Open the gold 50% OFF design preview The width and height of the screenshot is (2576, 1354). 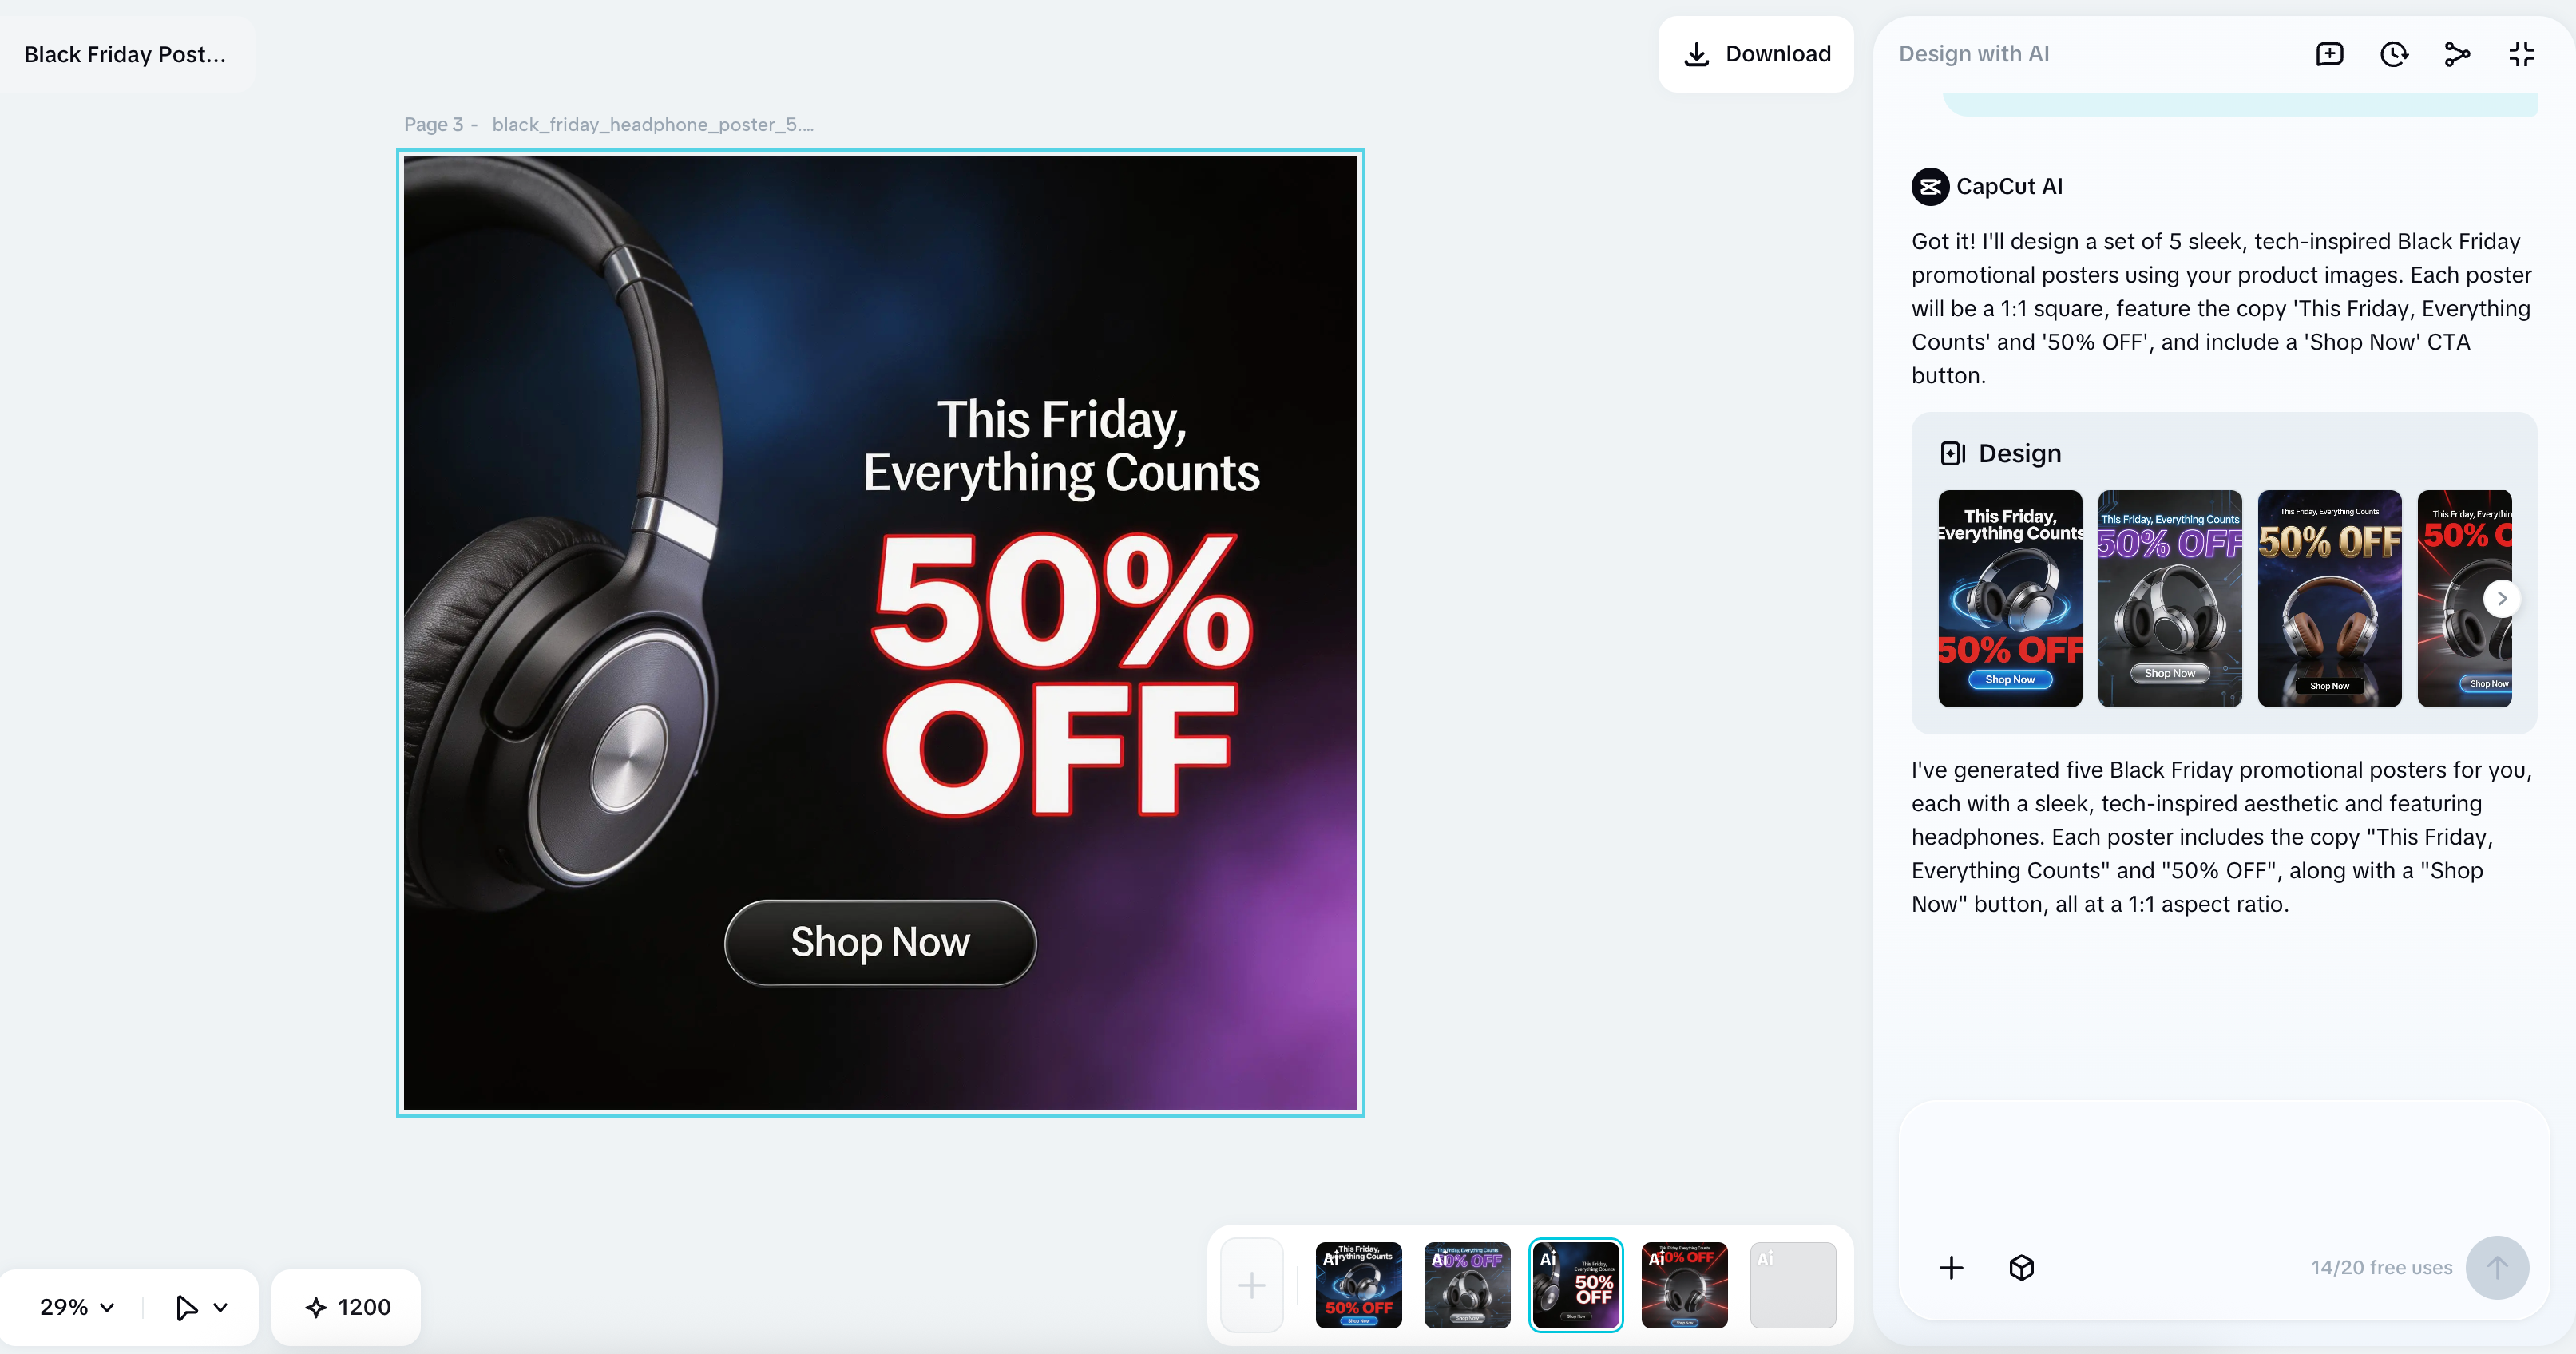pos(2329,598)
